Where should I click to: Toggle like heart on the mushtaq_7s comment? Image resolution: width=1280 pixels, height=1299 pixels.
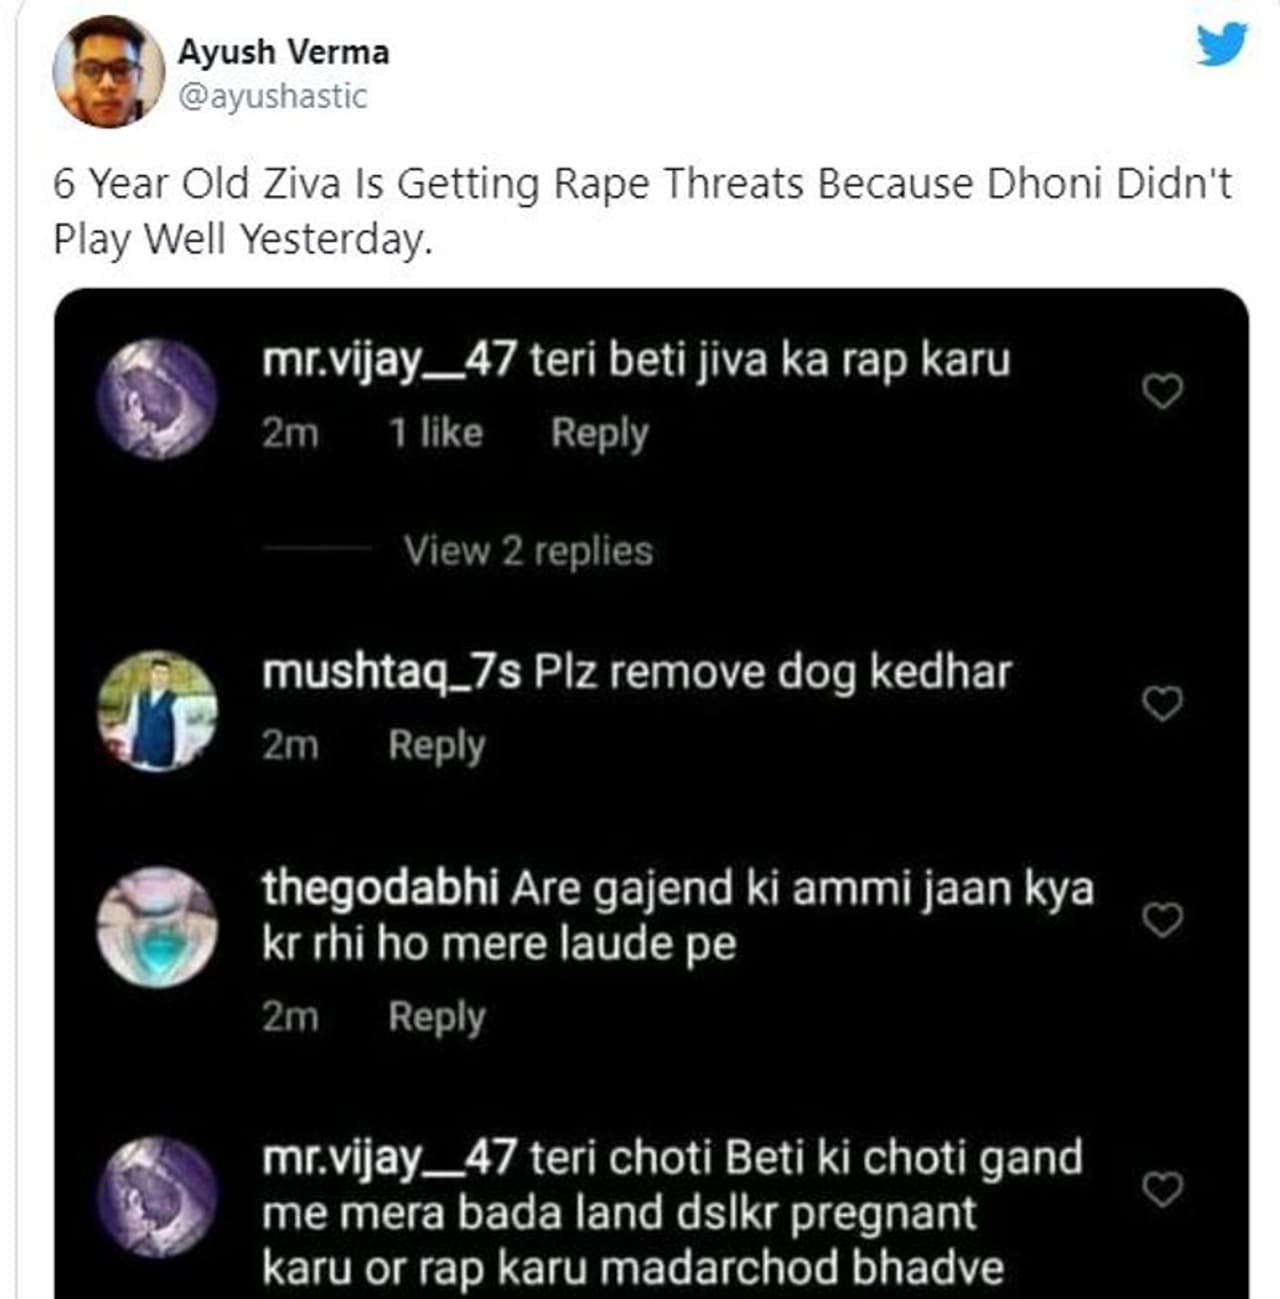click(x=1162, y=705)
